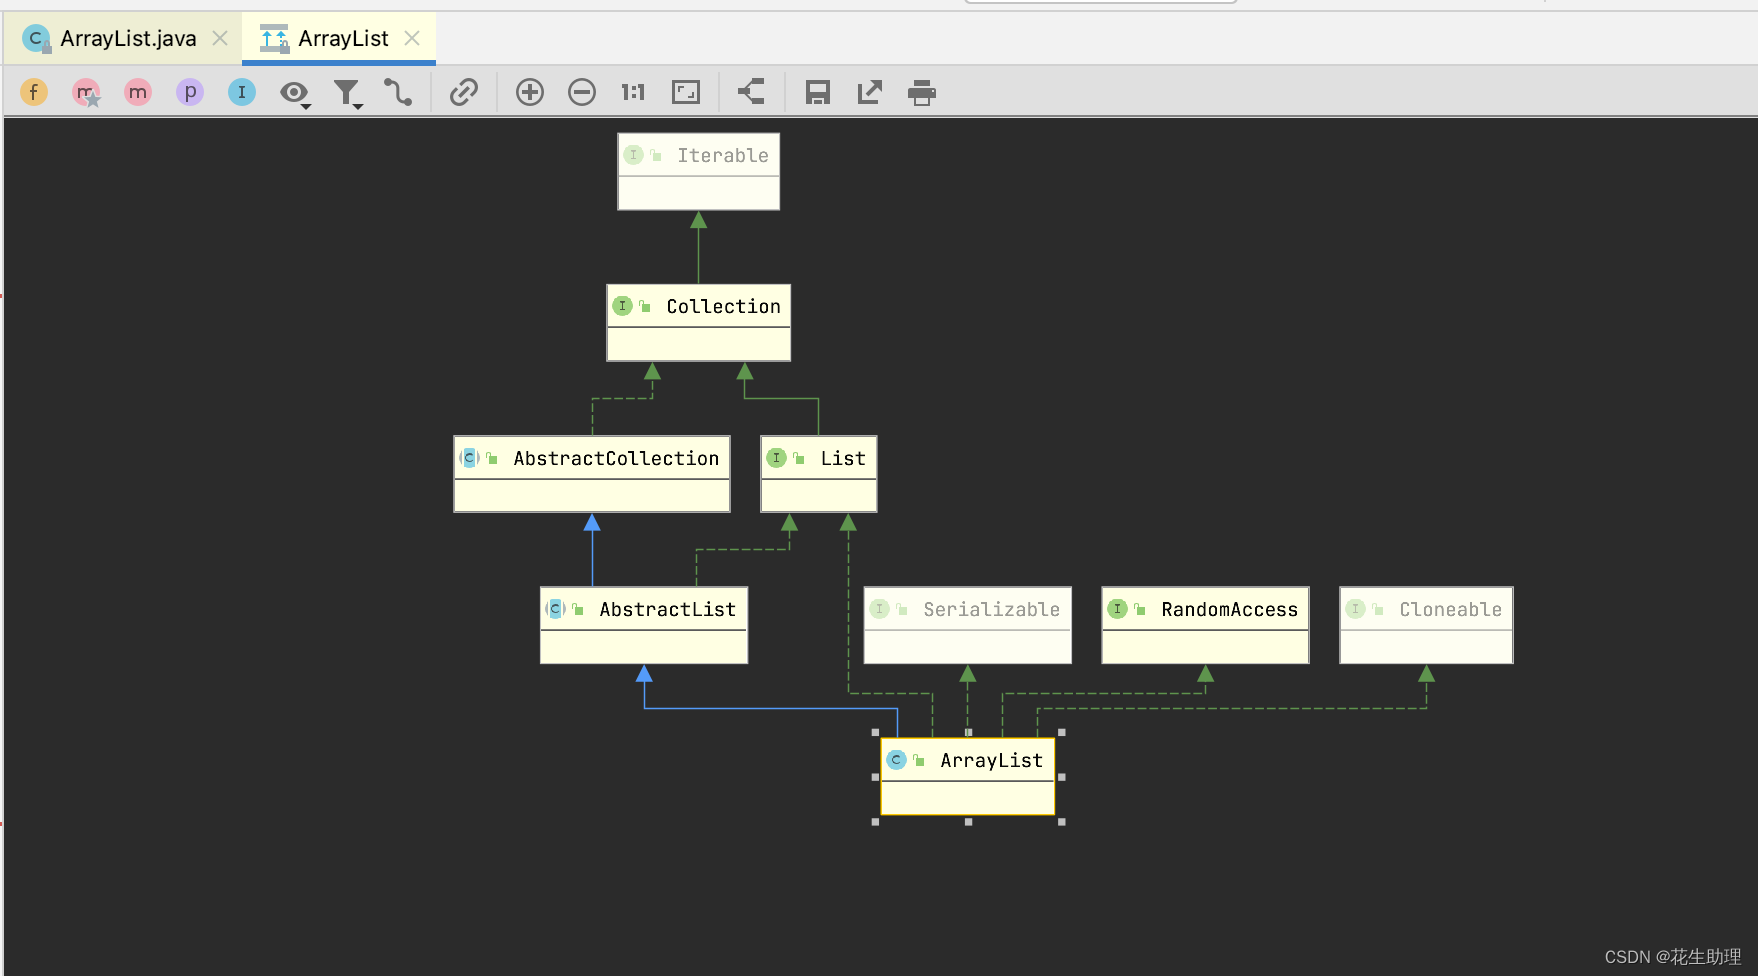Click the interface icon on List node
Viewport: 1758px width, 976px height.
click(x=776, y=458)
